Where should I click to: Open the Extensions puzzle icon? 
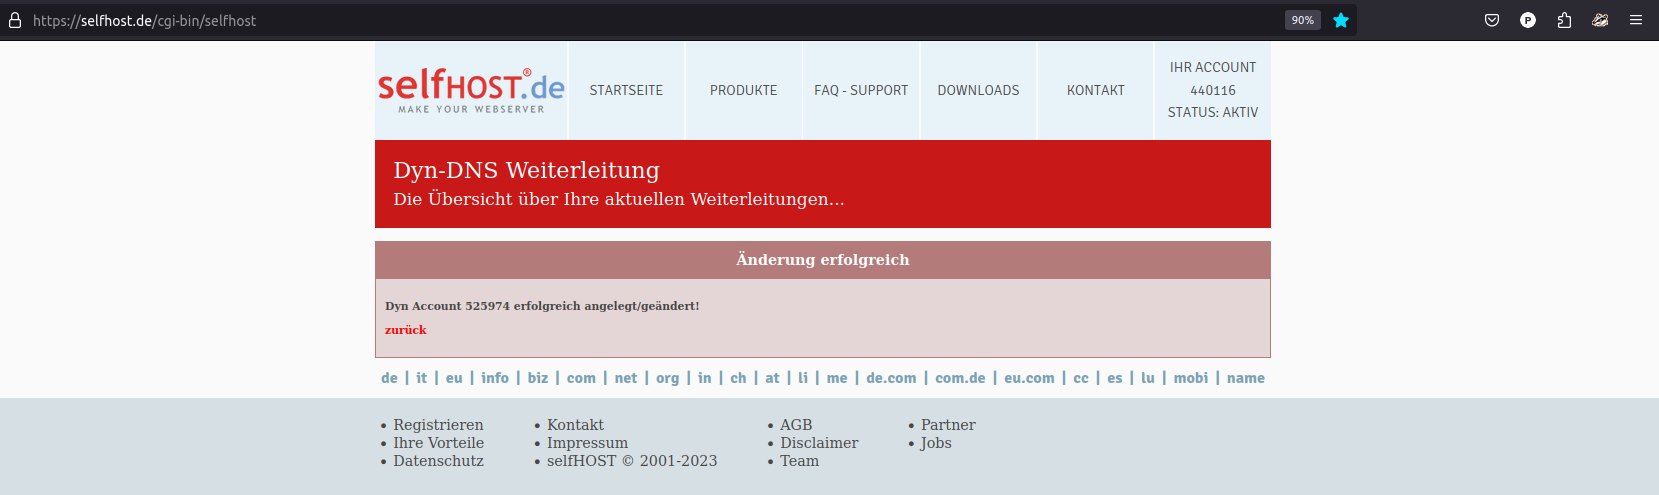[x=1564, y=20]
